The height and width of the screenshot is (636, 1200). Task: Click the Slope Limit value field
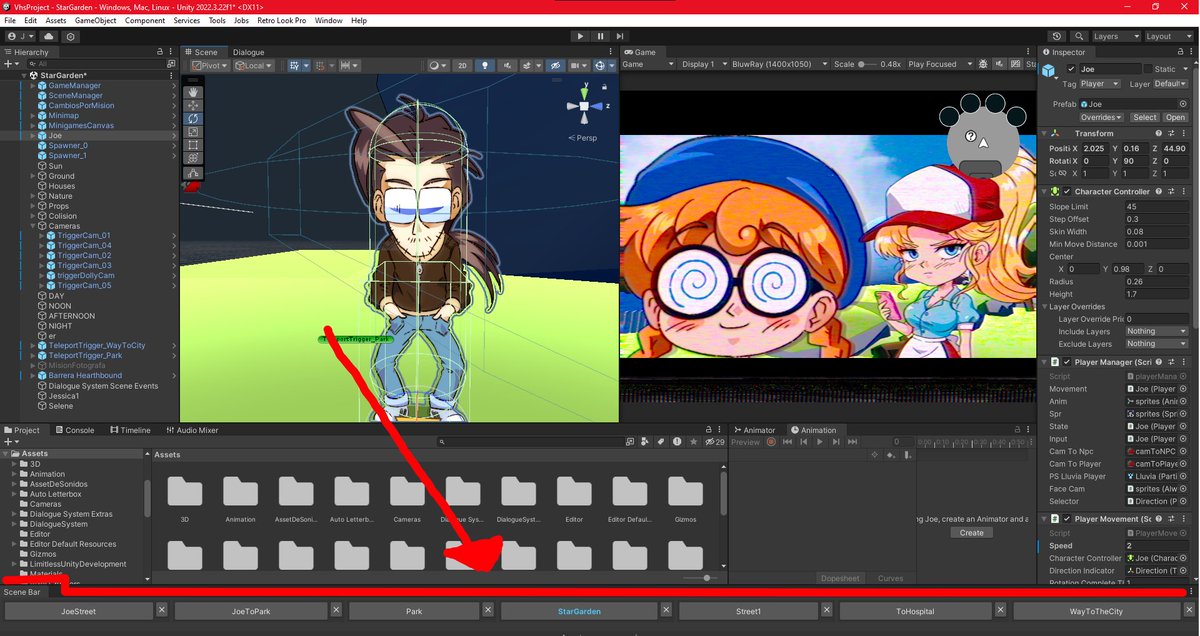1156,207
